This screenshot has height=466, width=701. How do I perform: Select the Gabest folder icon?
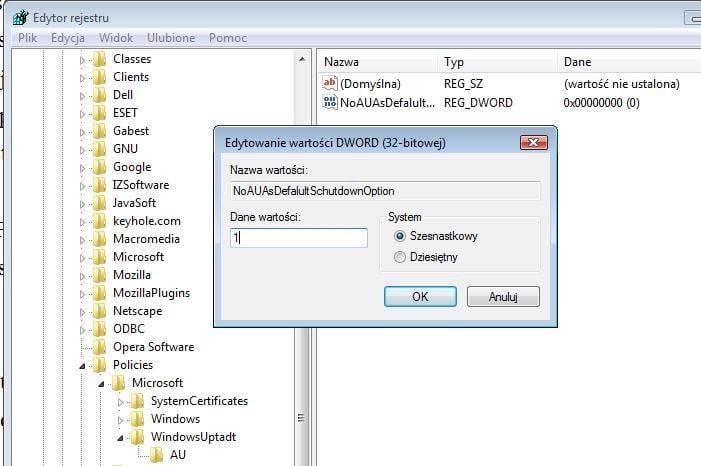coord(99,131)
